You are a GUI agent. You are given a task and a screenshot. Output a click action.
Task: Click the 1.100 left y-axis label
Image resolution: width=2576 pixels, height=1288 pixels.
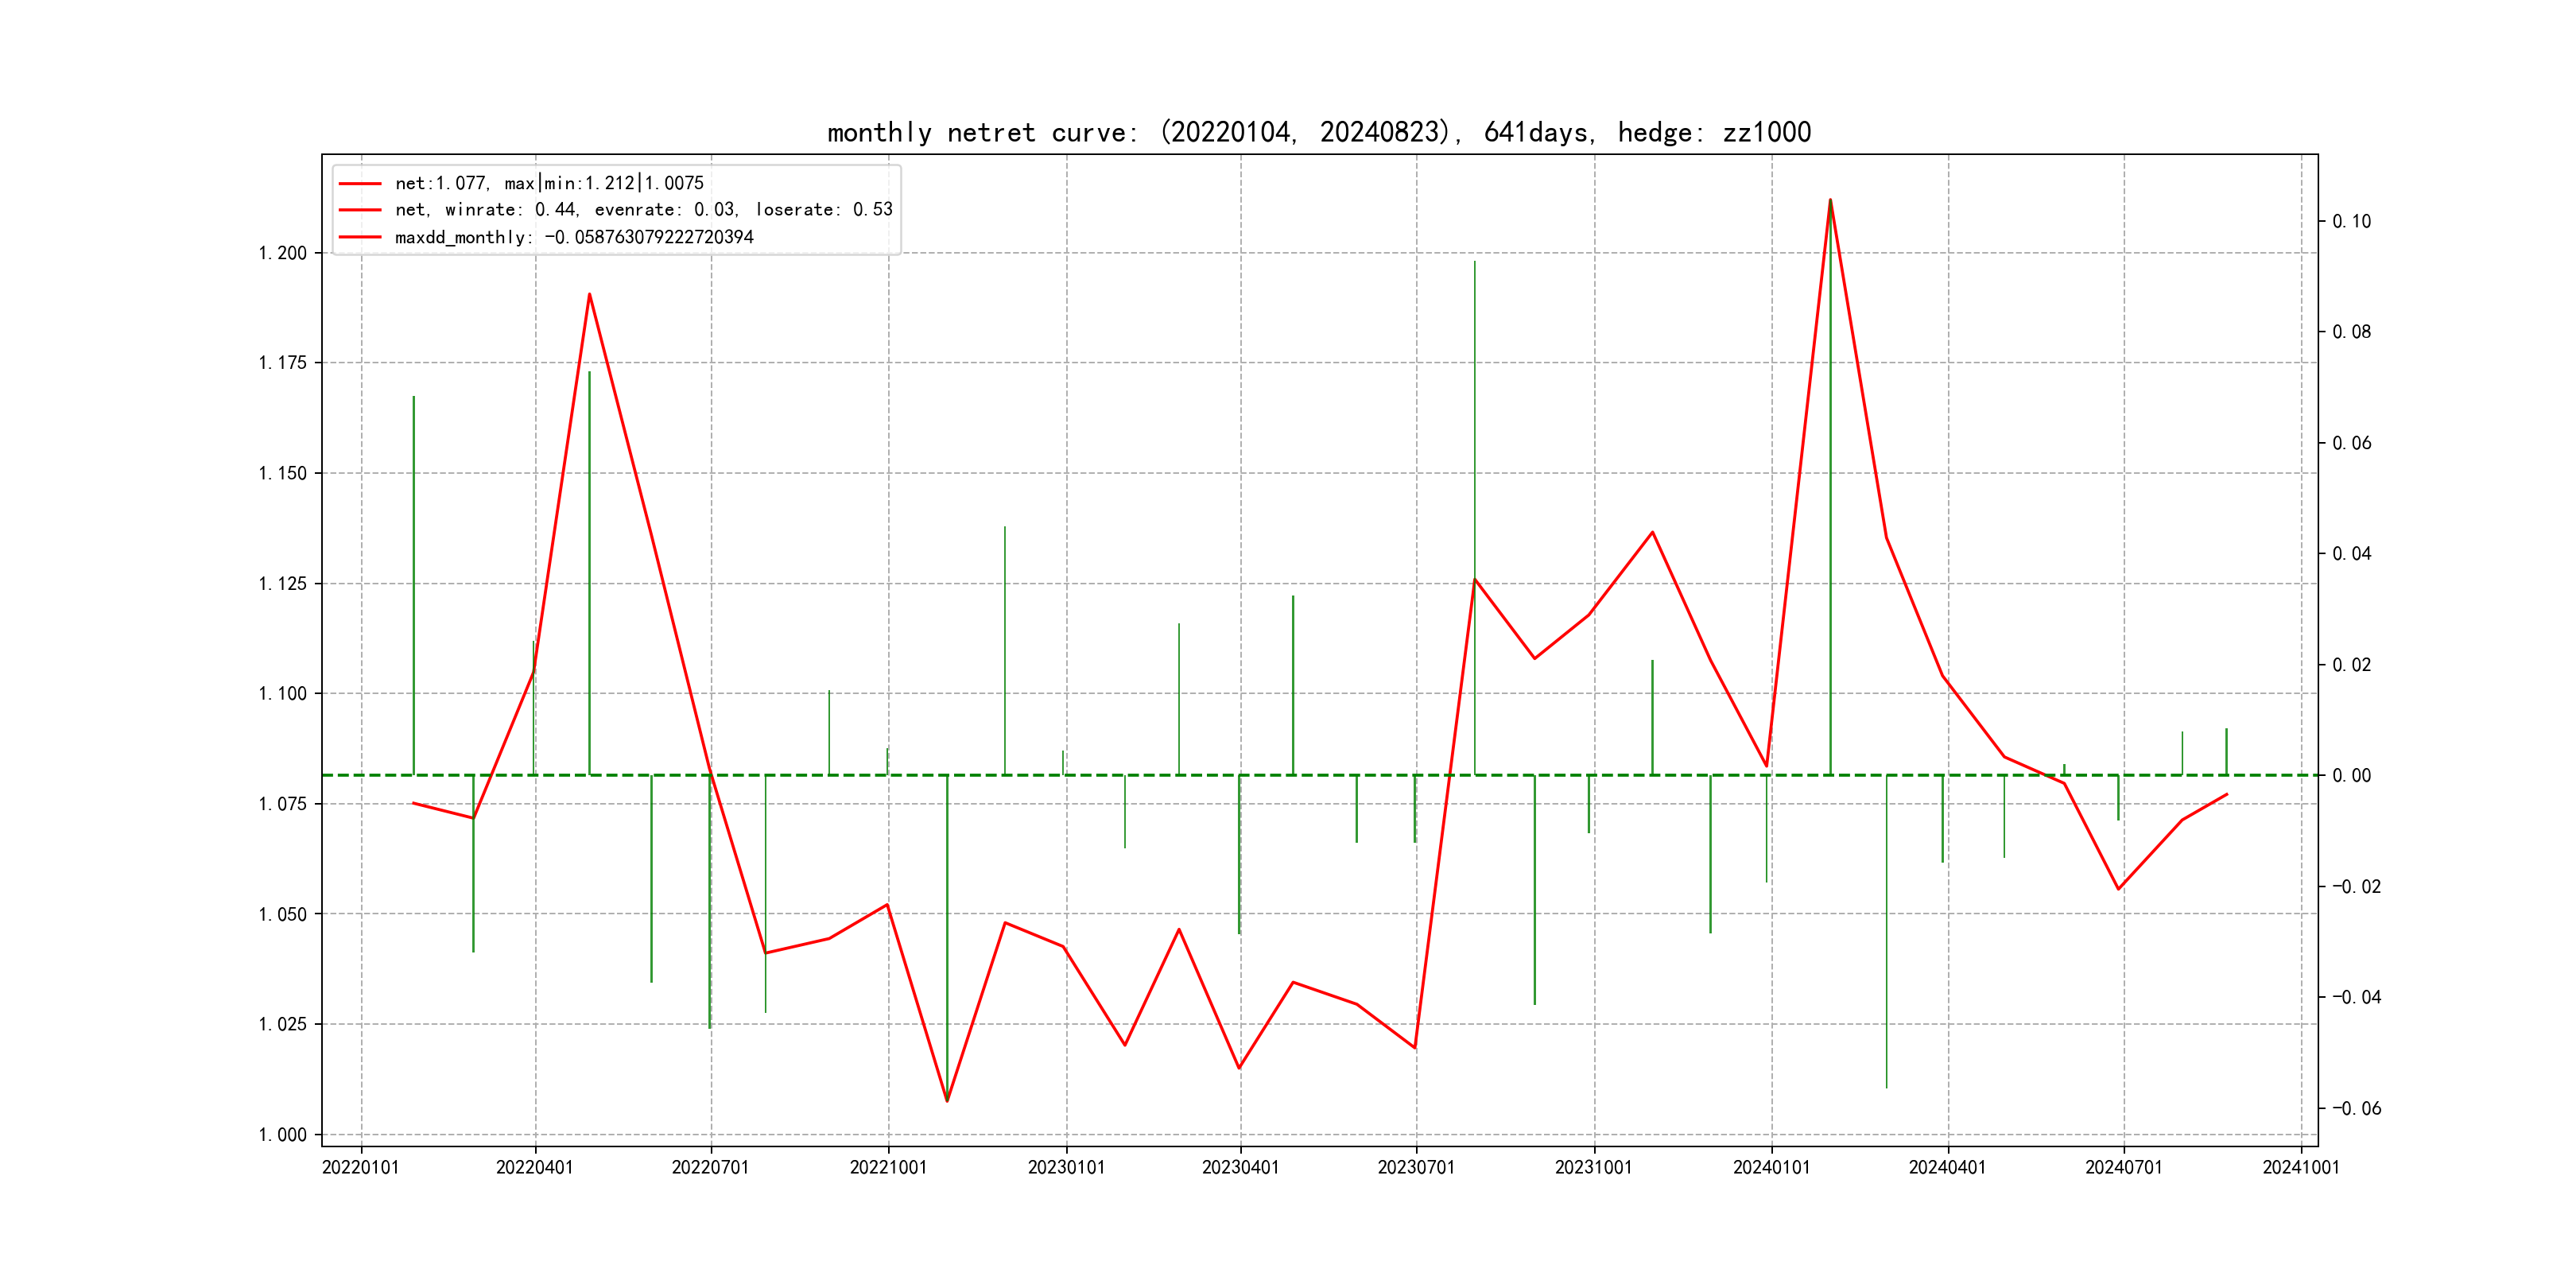pyautogui.click(x=283, y=694)
